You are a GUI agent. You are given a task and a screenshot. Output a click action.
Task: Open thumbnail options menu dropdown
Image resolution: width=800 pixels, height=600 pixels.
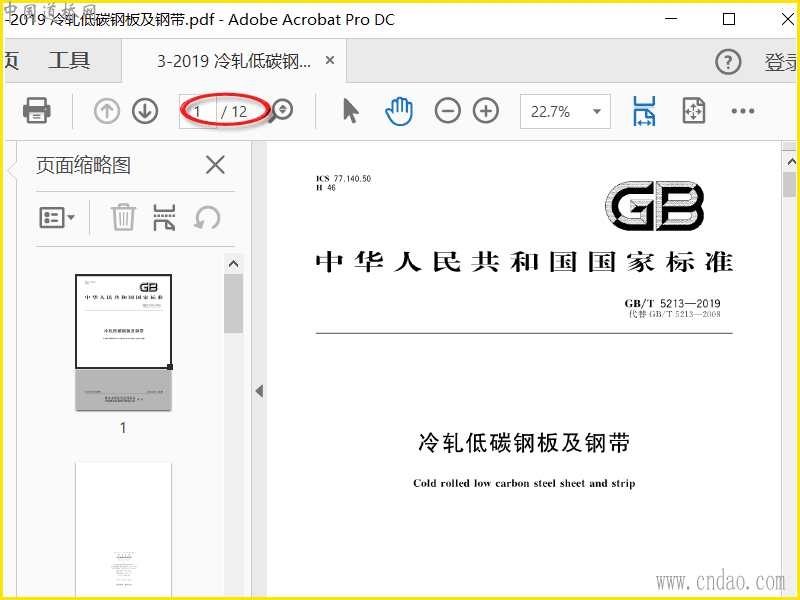[x=57, y=218]
